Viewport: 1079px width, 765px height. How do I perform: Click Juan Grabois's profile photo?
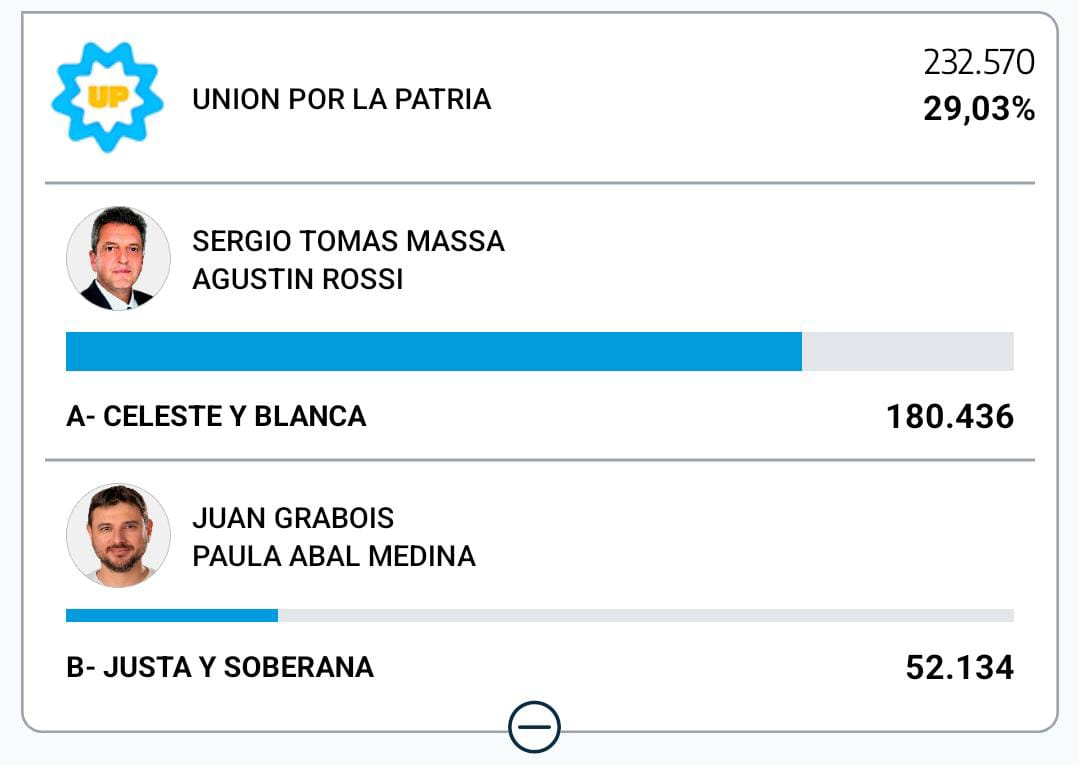[118, 536]
